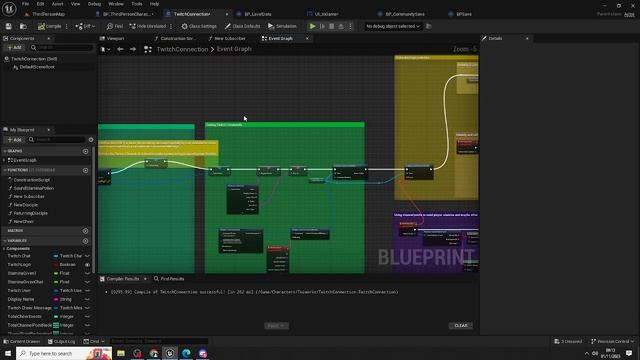This screenshot has width=640, height=360.
Task: Open the Asset menu
Action: [57, 4]
